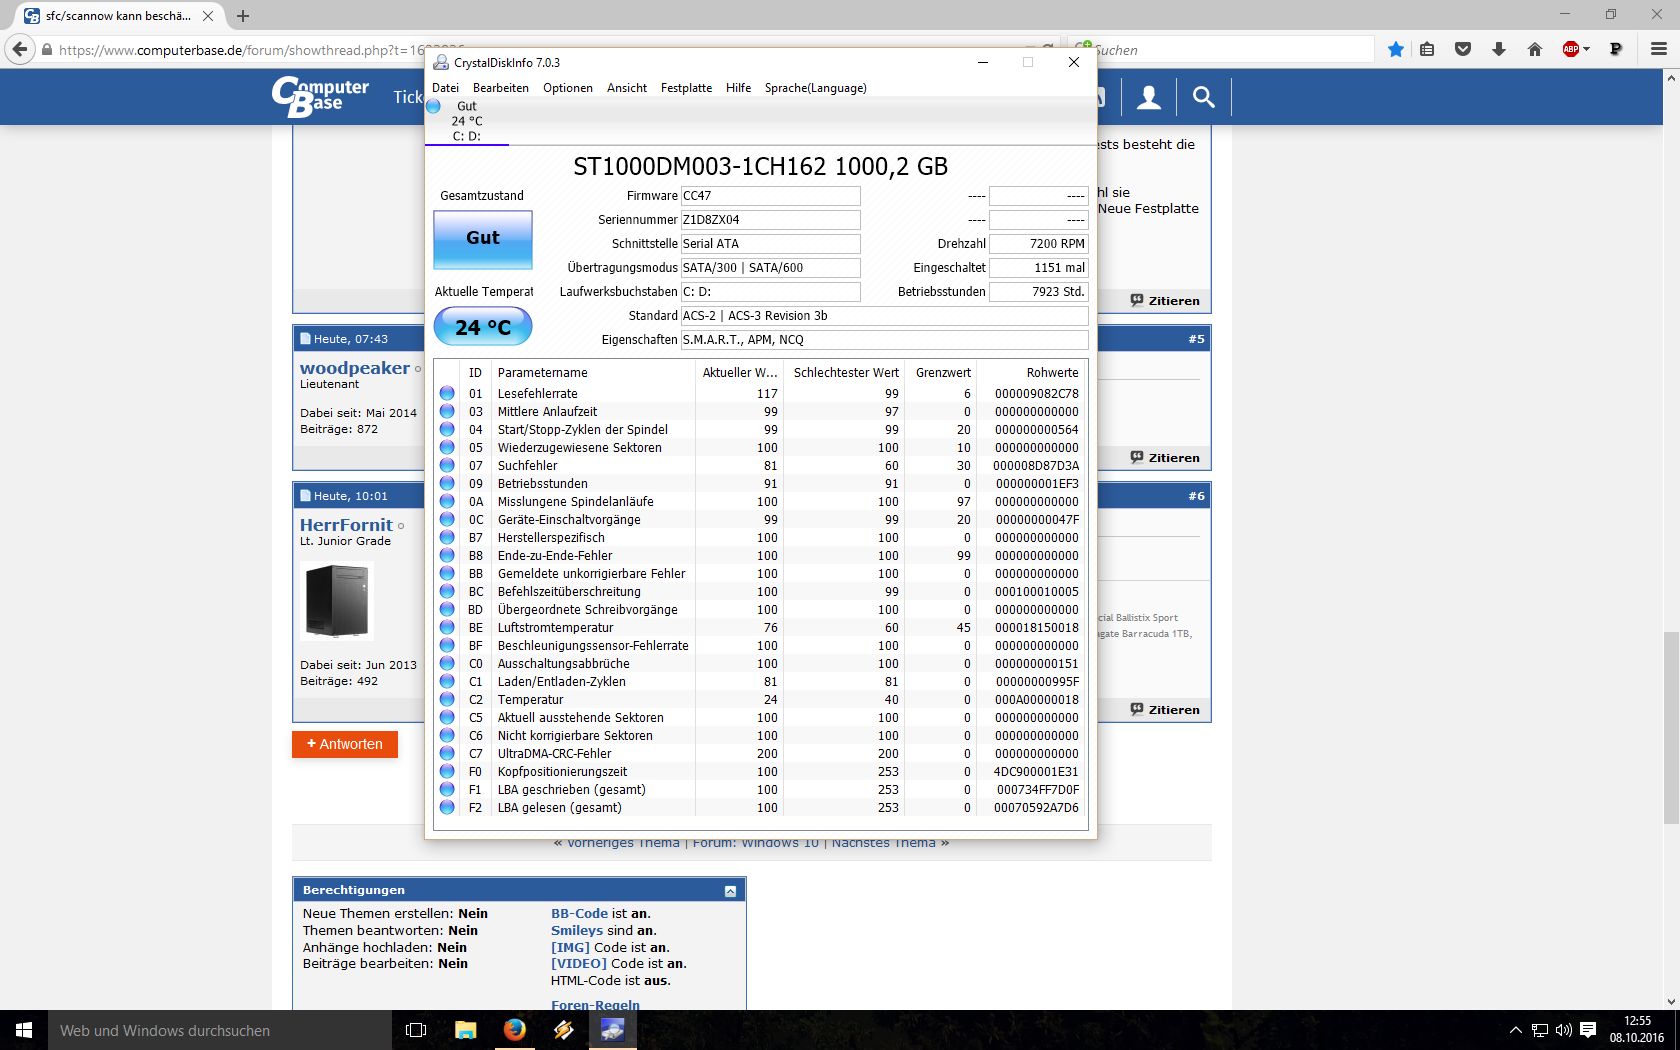Open user profile woodpeaker
Screen dimensions: 1680x1050
point(355,368)
